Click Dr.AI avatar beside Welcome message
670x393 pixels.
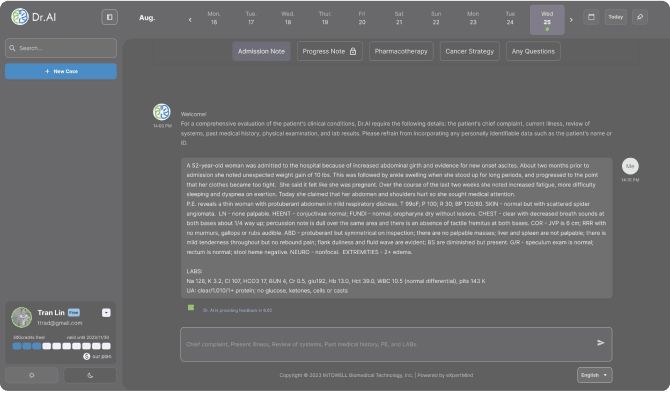pos(162,112)
